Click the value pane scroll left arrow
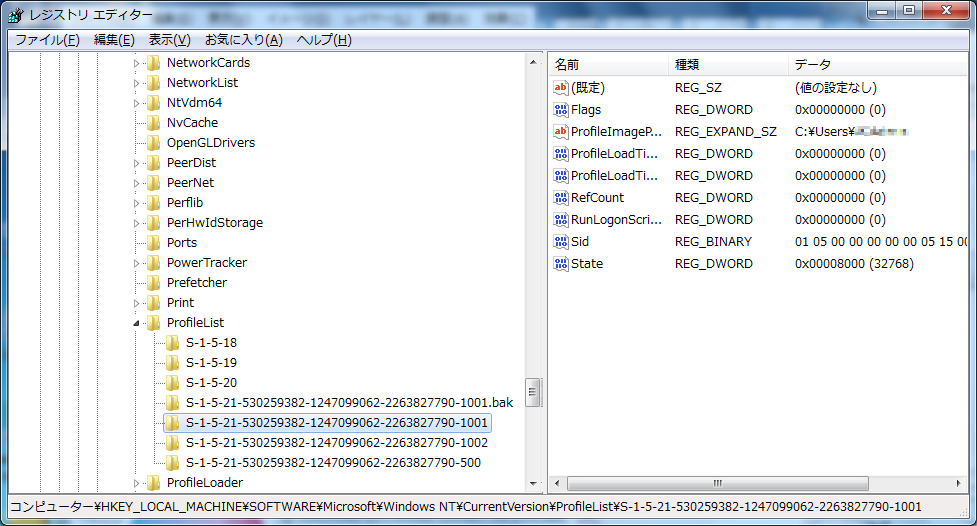Image resolution: width=977 pixels, height=526 pixels. tap(557, 483)
